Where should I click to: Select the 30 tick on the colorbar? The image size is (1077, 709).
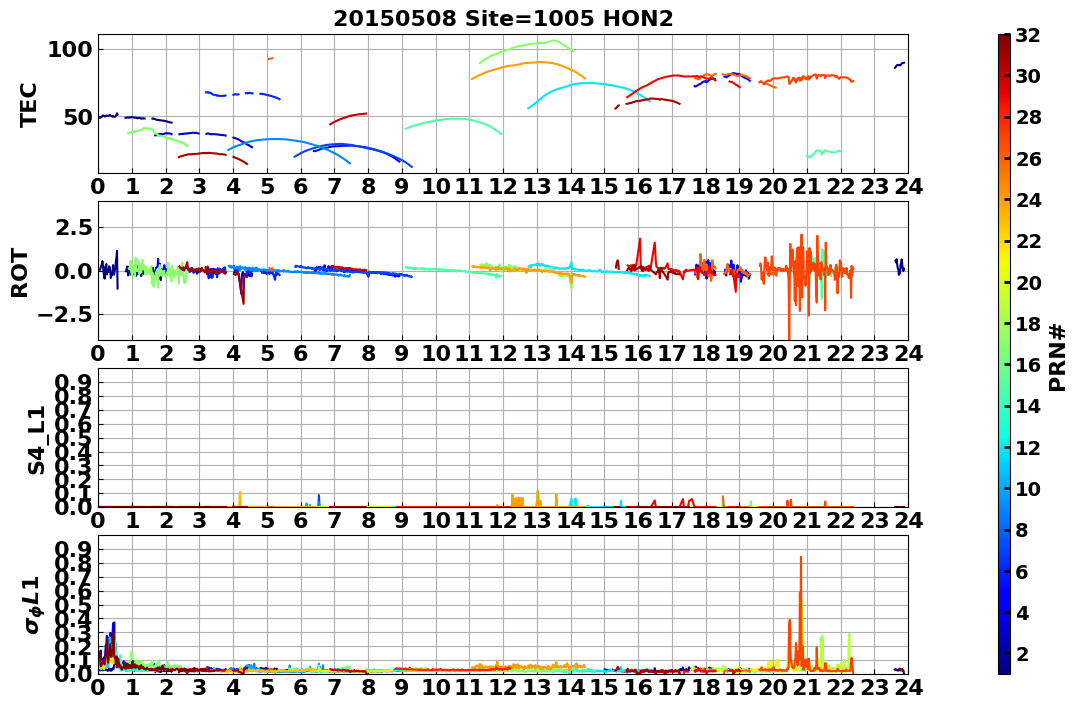[1028, 76]
